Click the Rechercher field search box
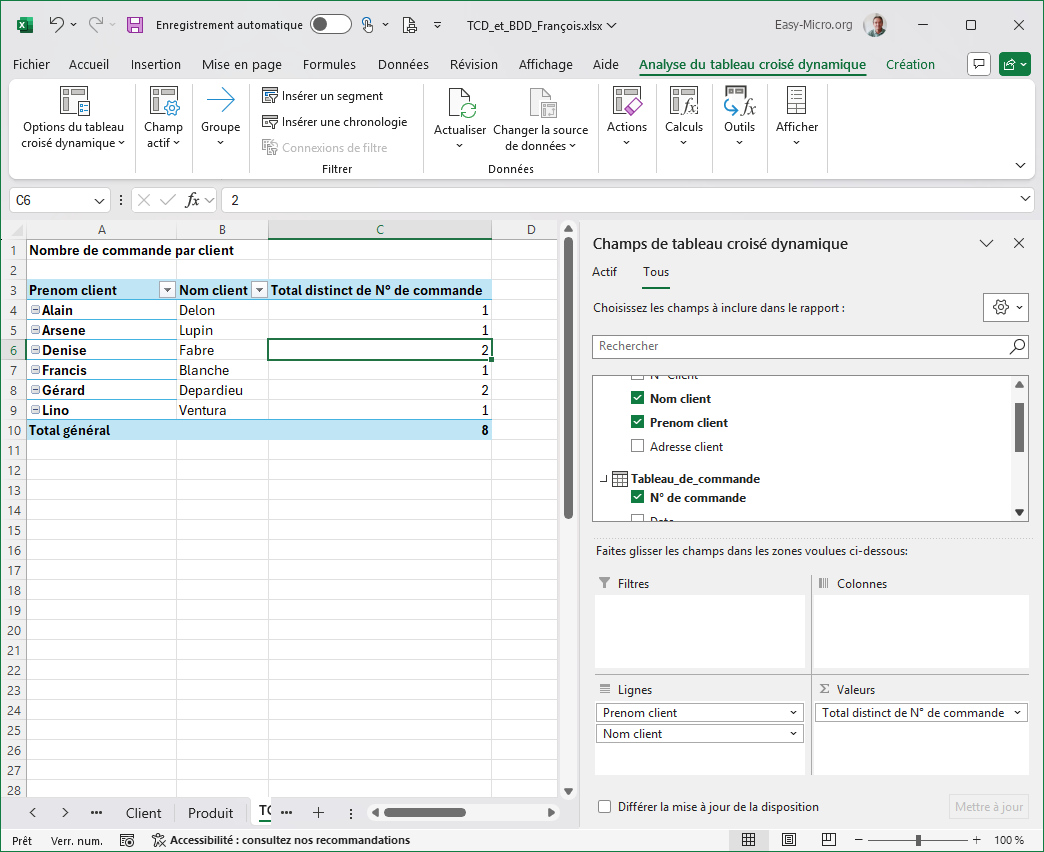 pyautogui.click(x=800, y=346)
